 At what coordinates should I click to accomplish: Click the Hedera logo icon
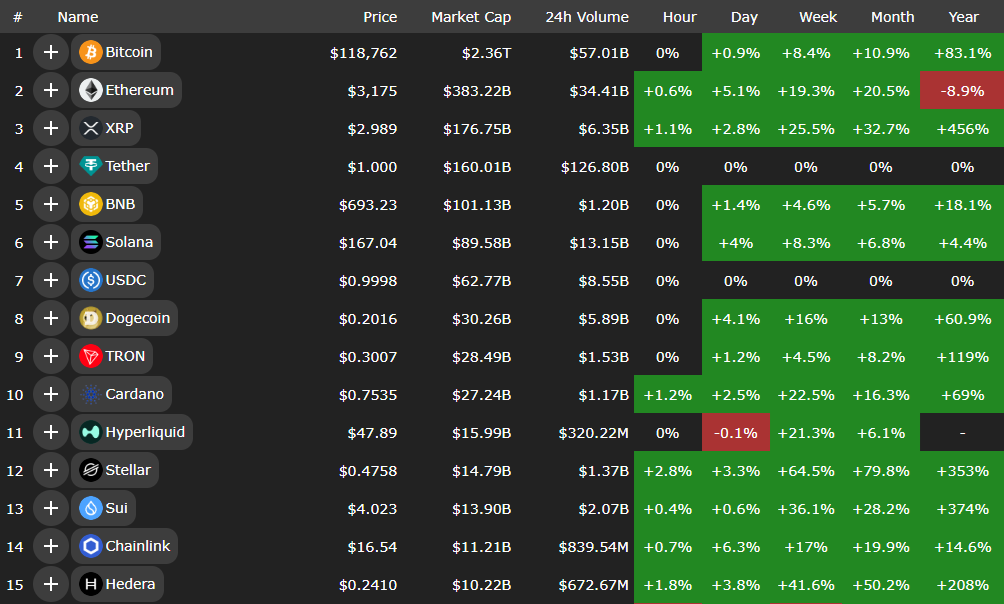tap(90, 584)
